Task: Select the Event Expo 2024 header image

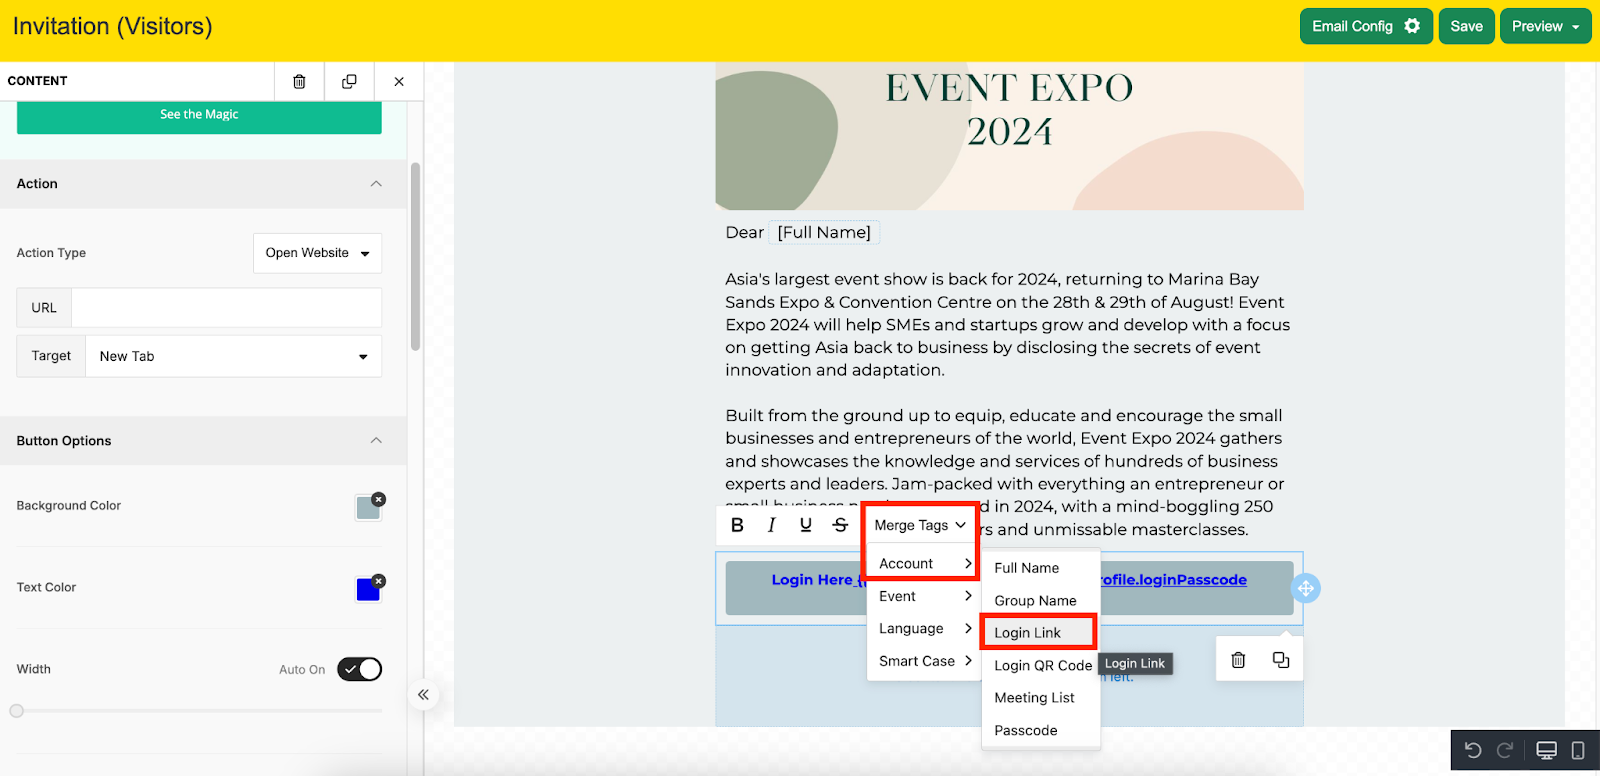Action: coord(1009,136)
